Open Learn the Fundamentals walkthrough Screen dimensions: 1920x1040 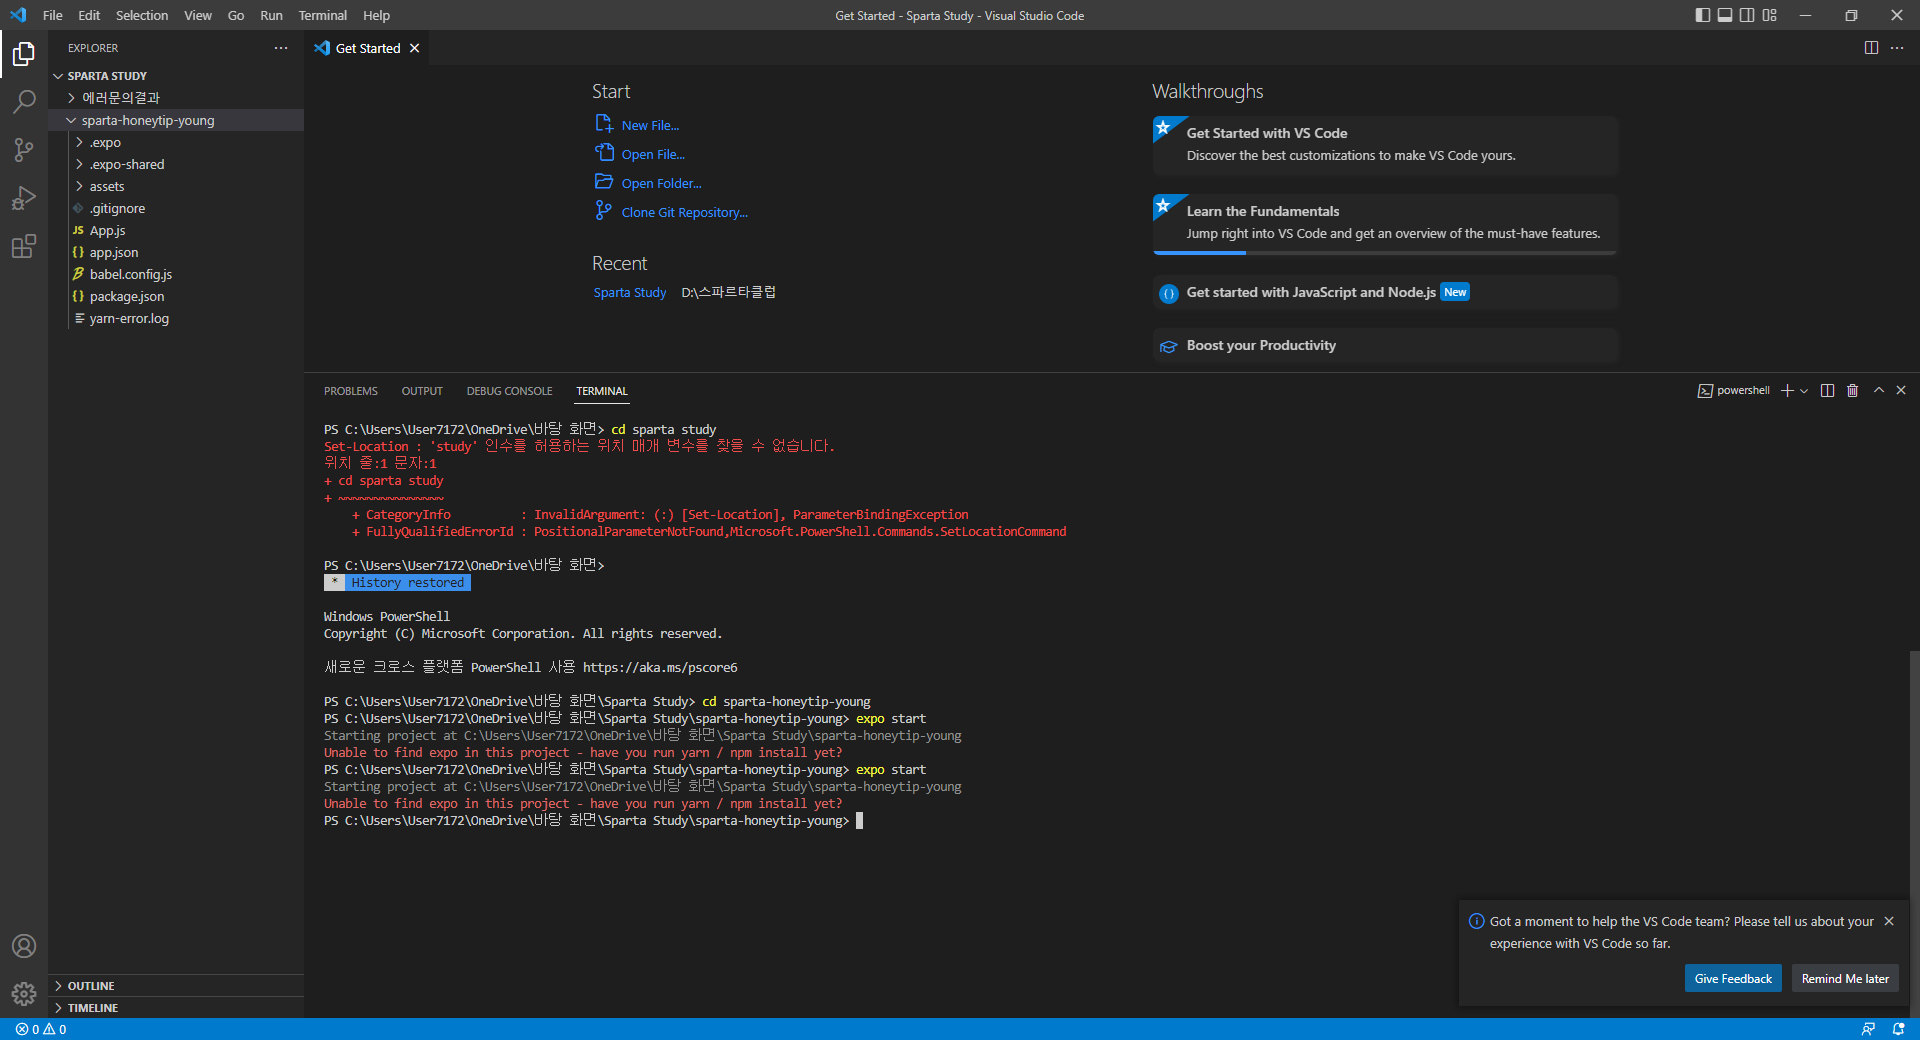1385,223
